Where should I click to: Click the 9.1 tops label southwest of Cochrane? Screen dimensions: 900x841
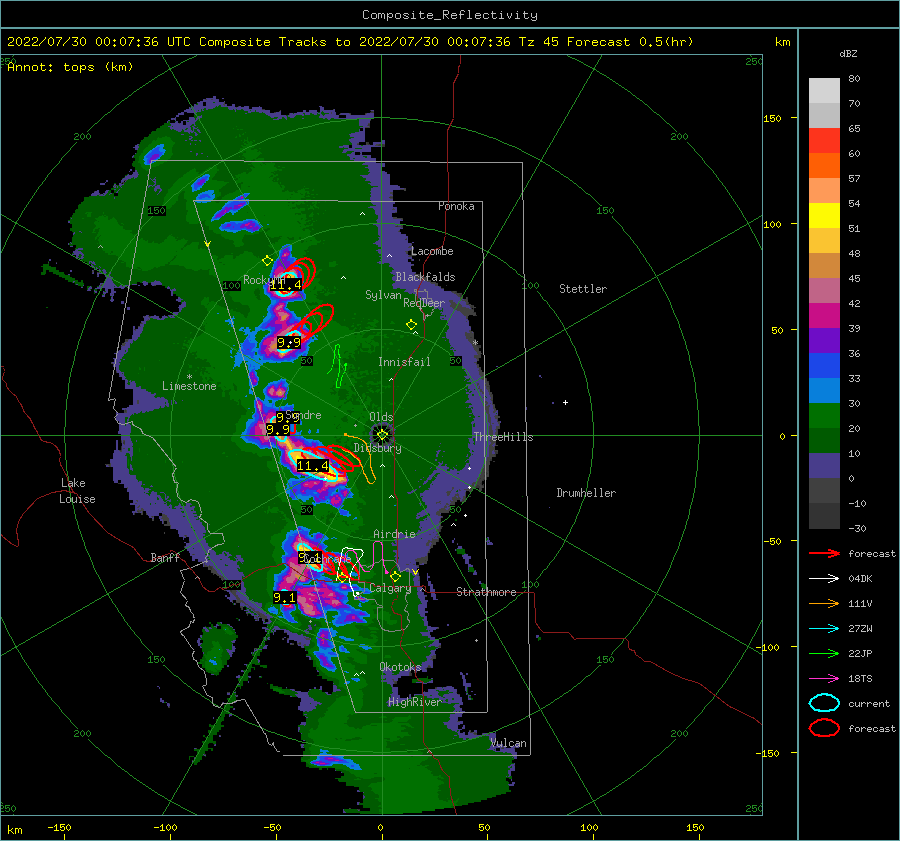pos(285,598)
